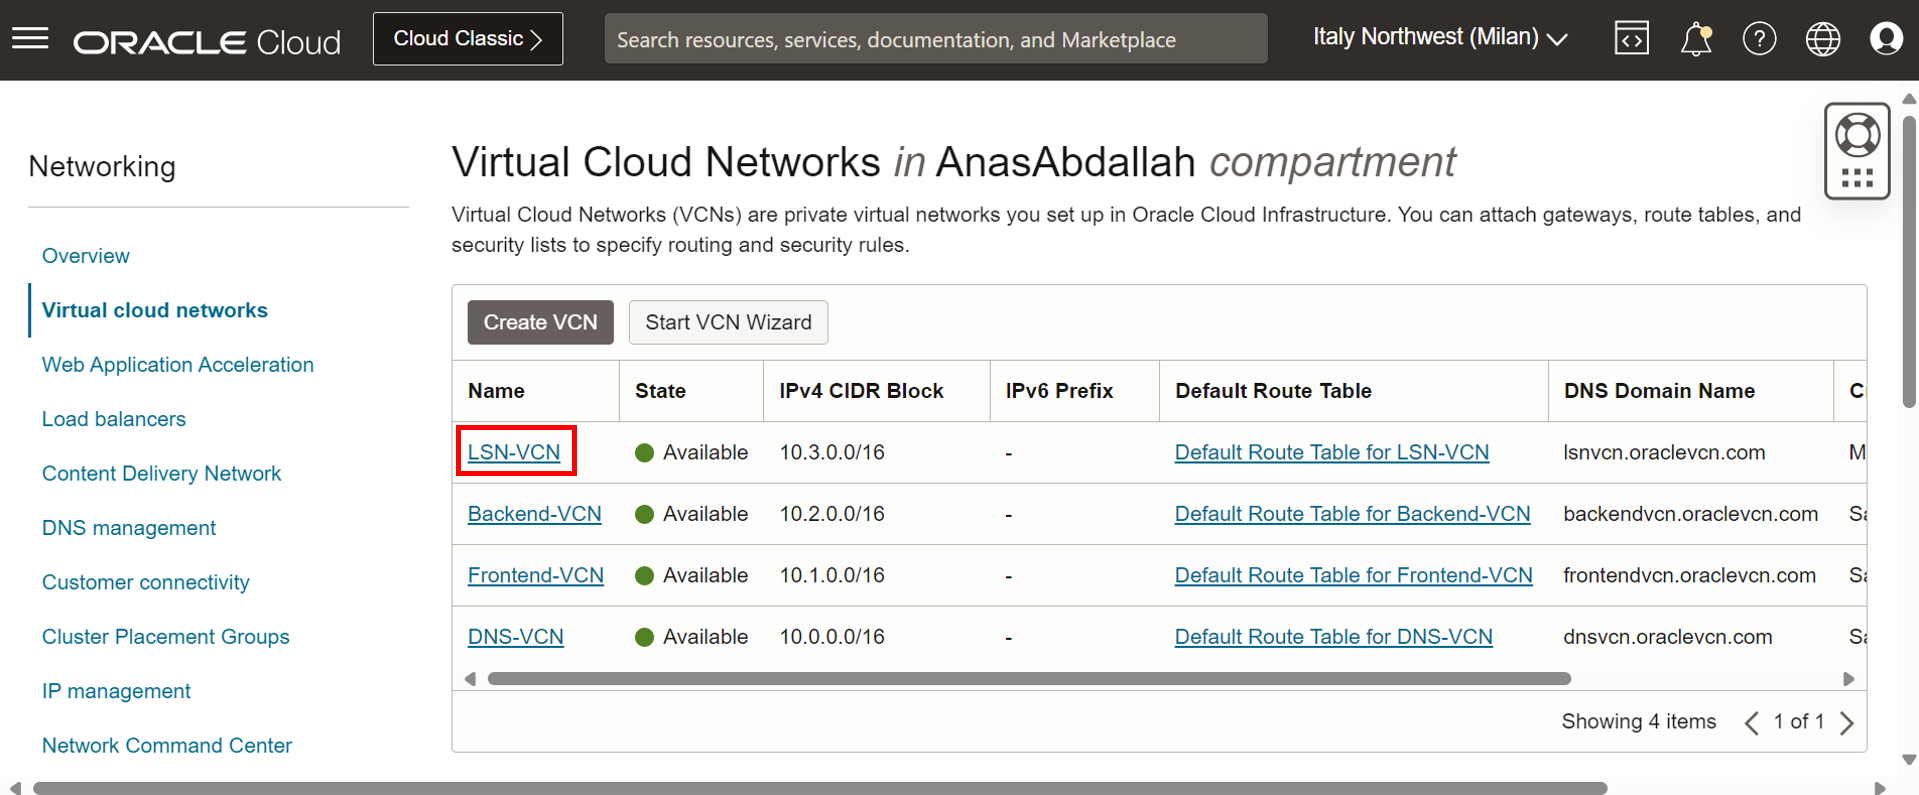Open the Frontend-VCN link
The height and width of the screenshot is (795, 1919).
(x=536, y=575)
